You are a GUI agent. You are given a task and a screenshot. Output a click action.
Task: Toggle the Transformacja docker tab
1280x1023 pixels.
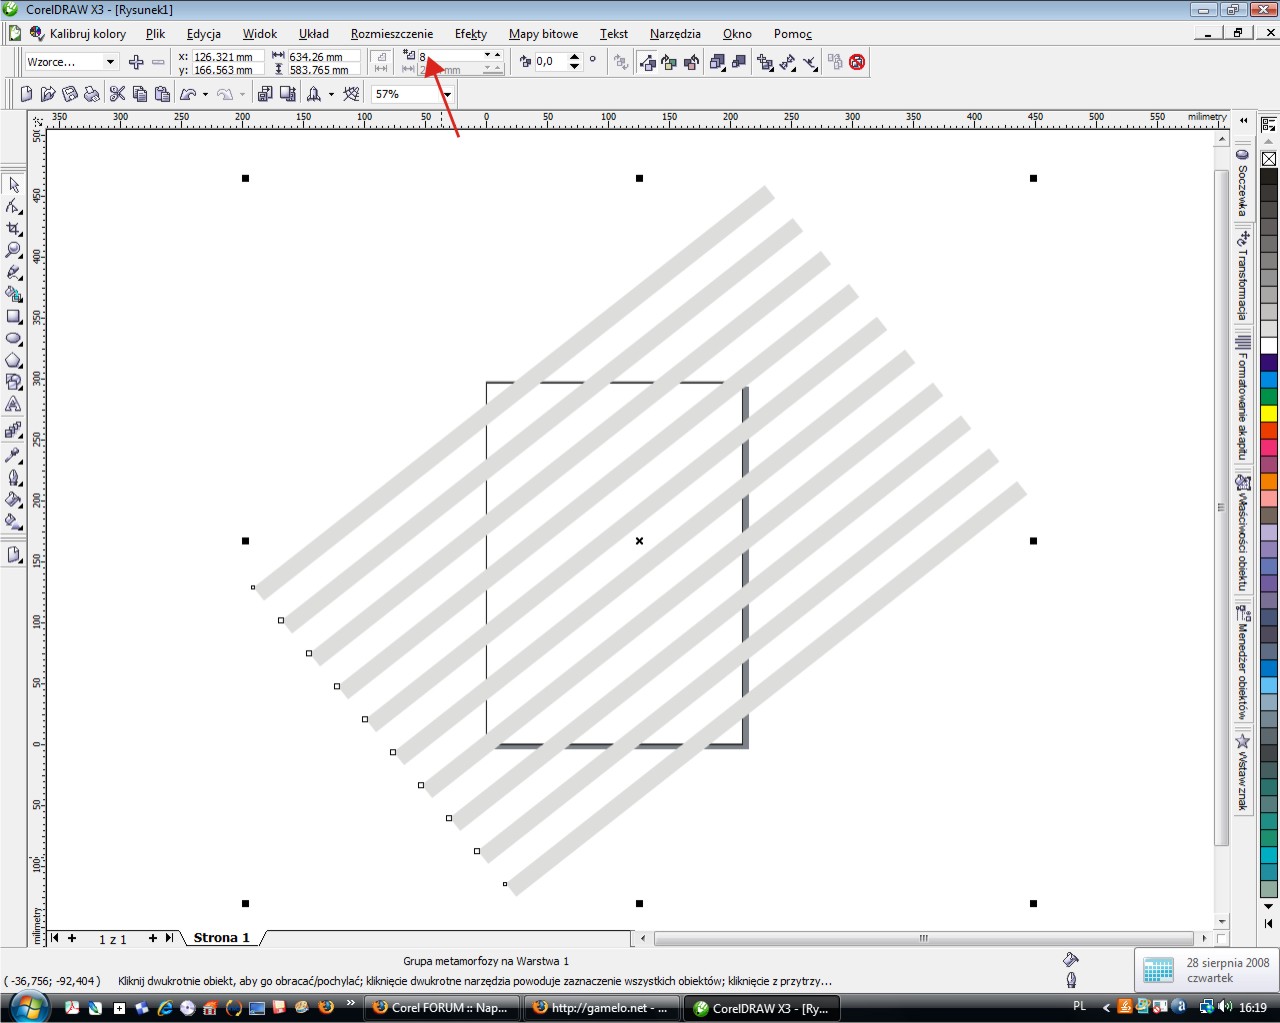[x=1243, y=276]
